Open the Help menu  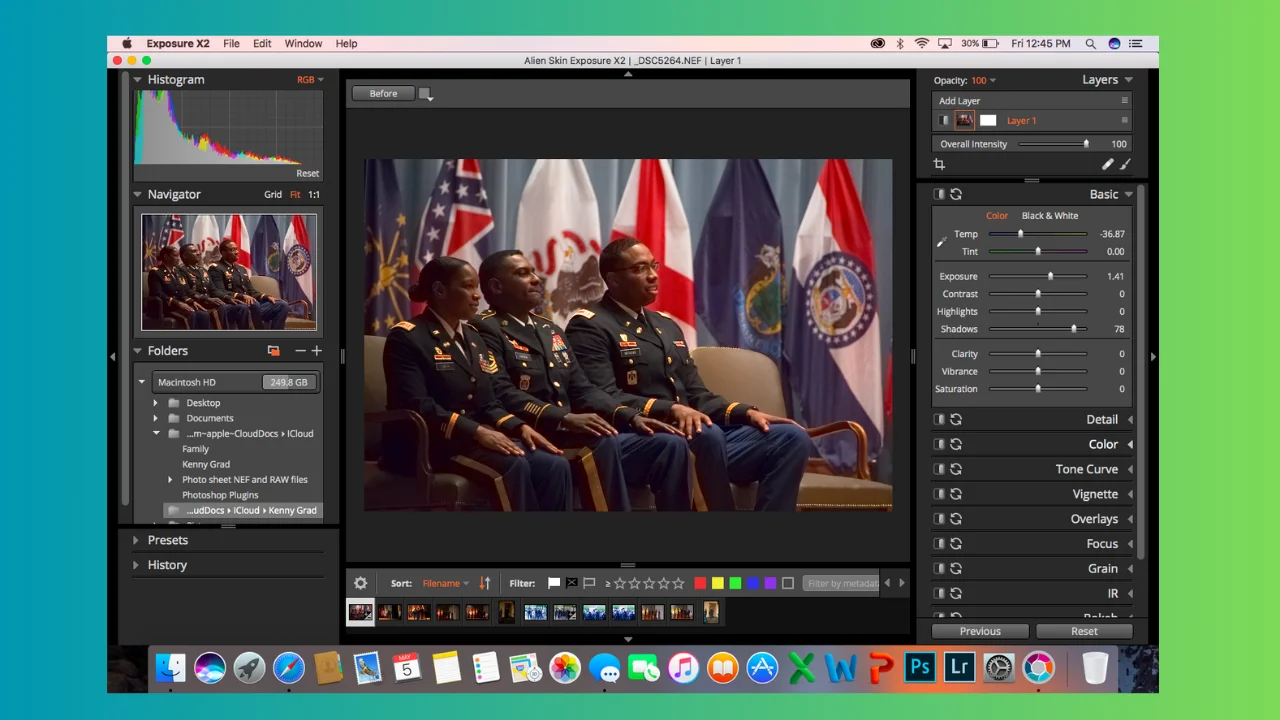pyautogui.click(x=346, y=44)
